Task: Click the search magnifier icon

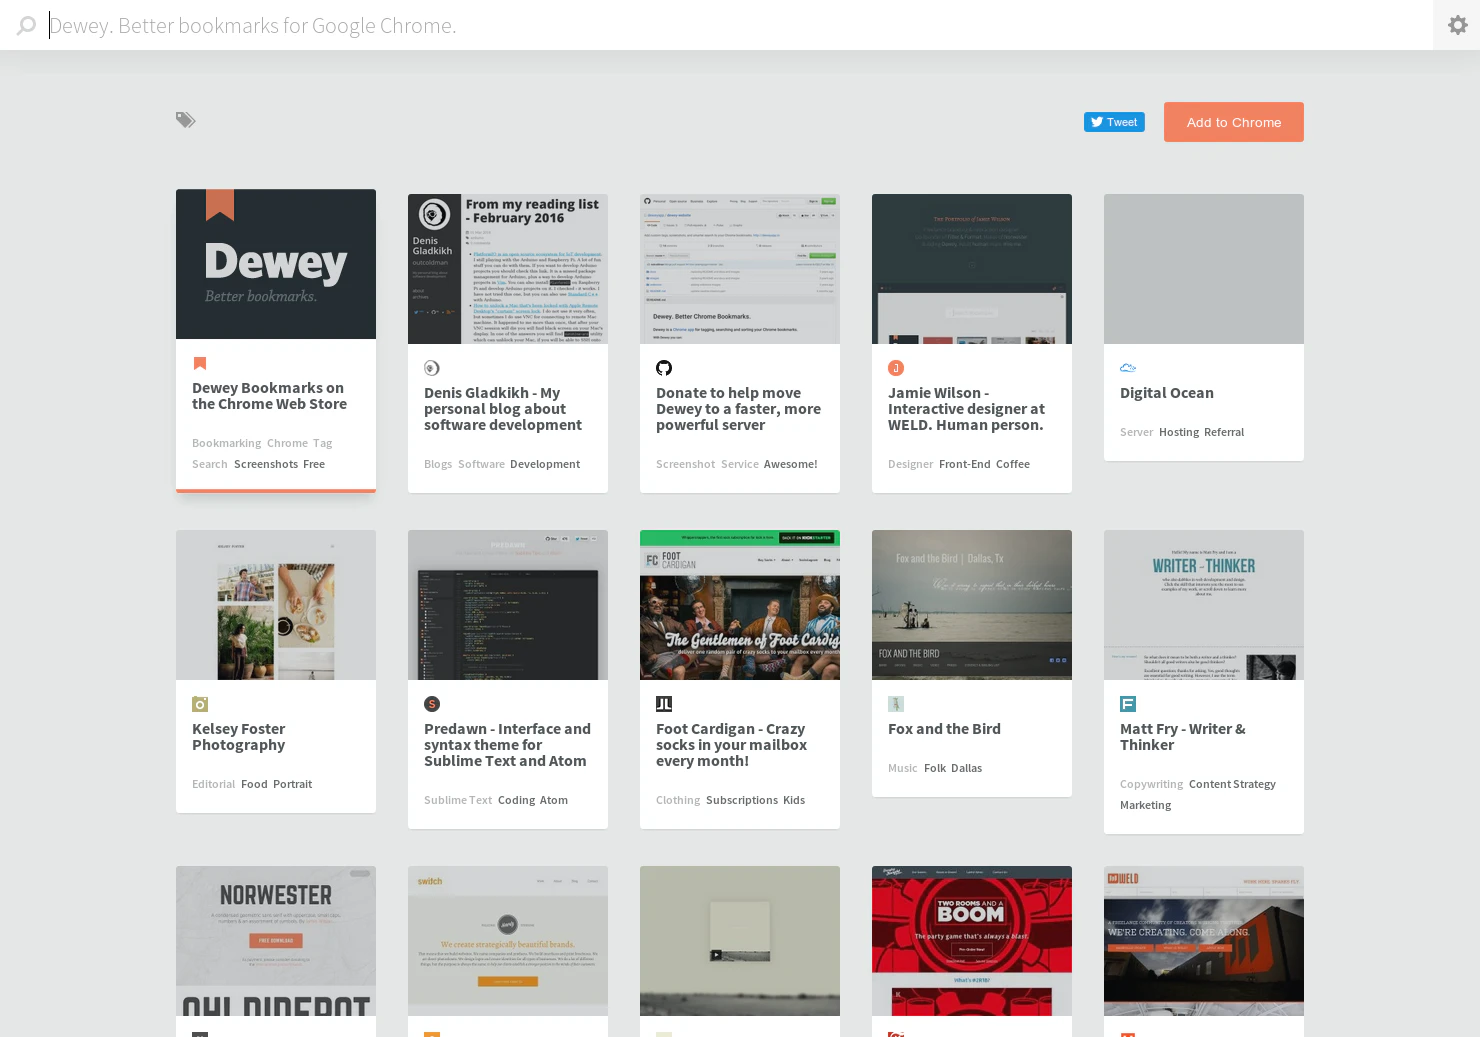Action: click(x=27, y=25)
